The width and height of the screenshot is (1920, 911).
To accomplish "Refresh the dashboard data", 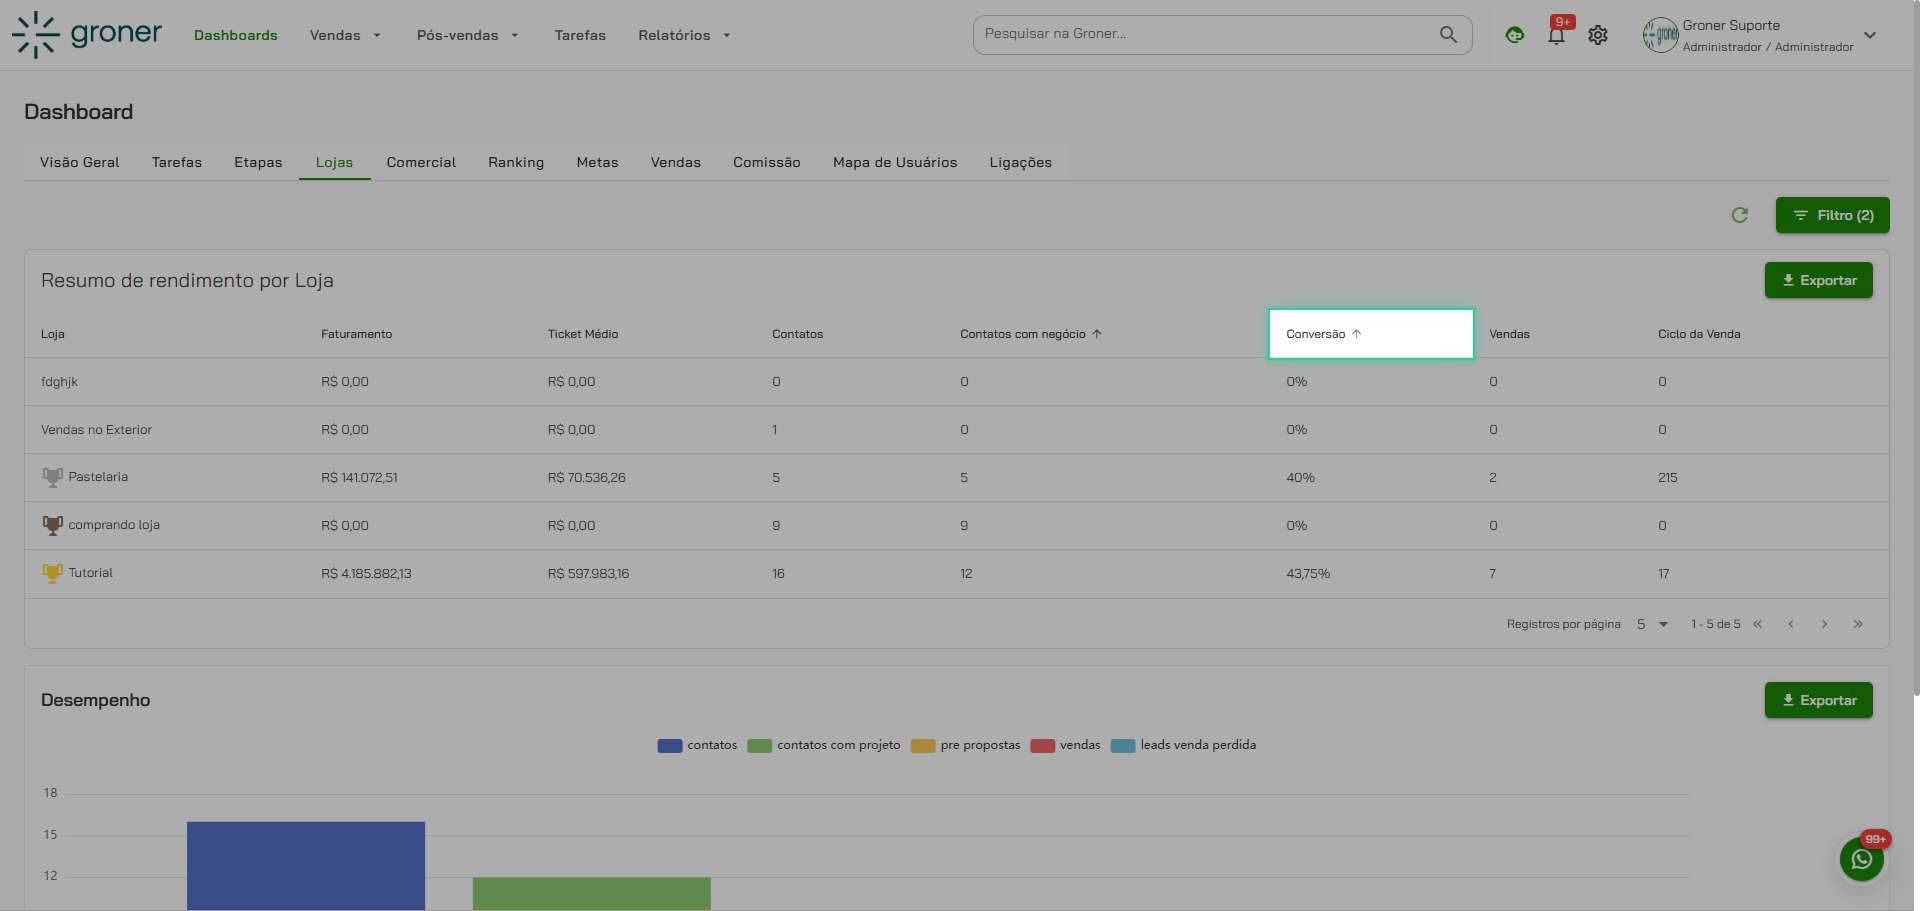I will [x=1740, y=215].
